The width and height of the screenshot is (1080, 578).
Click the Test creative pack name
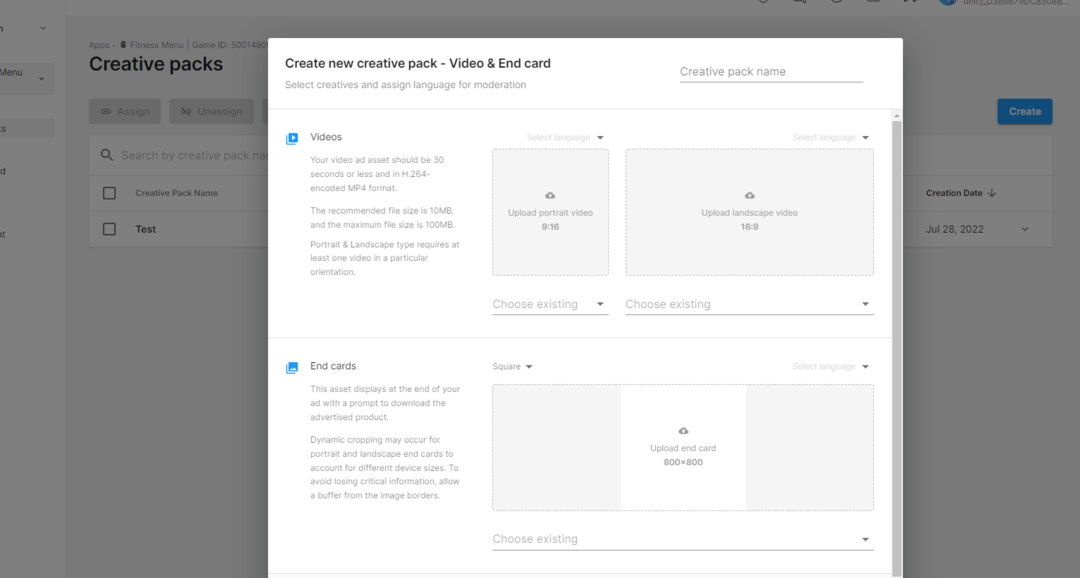[x=145, y=229]
